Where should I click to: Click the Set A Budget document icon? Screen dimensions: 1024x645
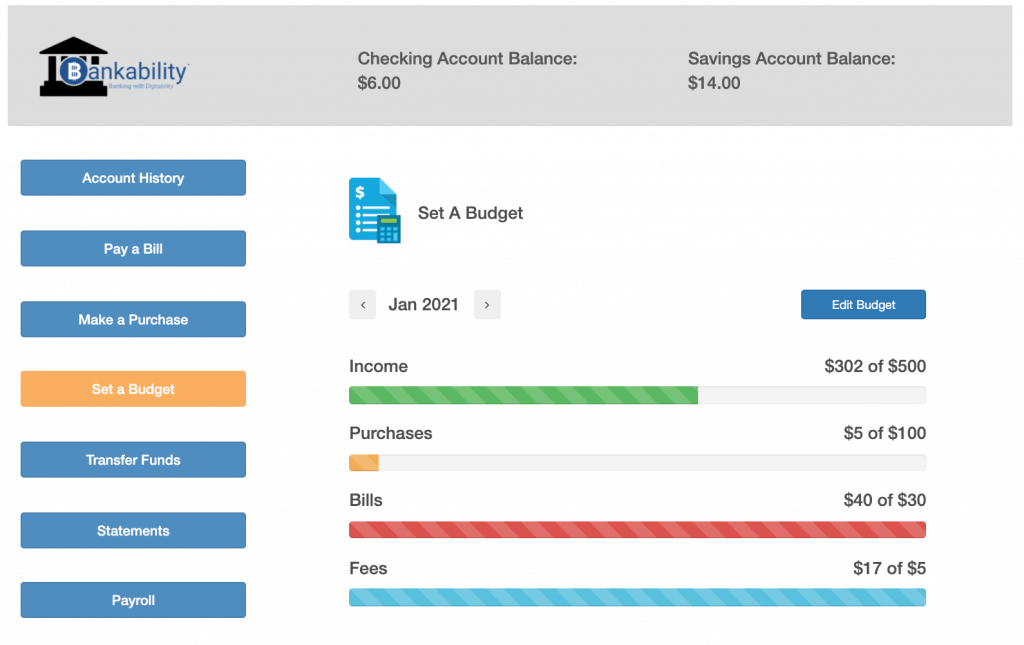[375, 210]
